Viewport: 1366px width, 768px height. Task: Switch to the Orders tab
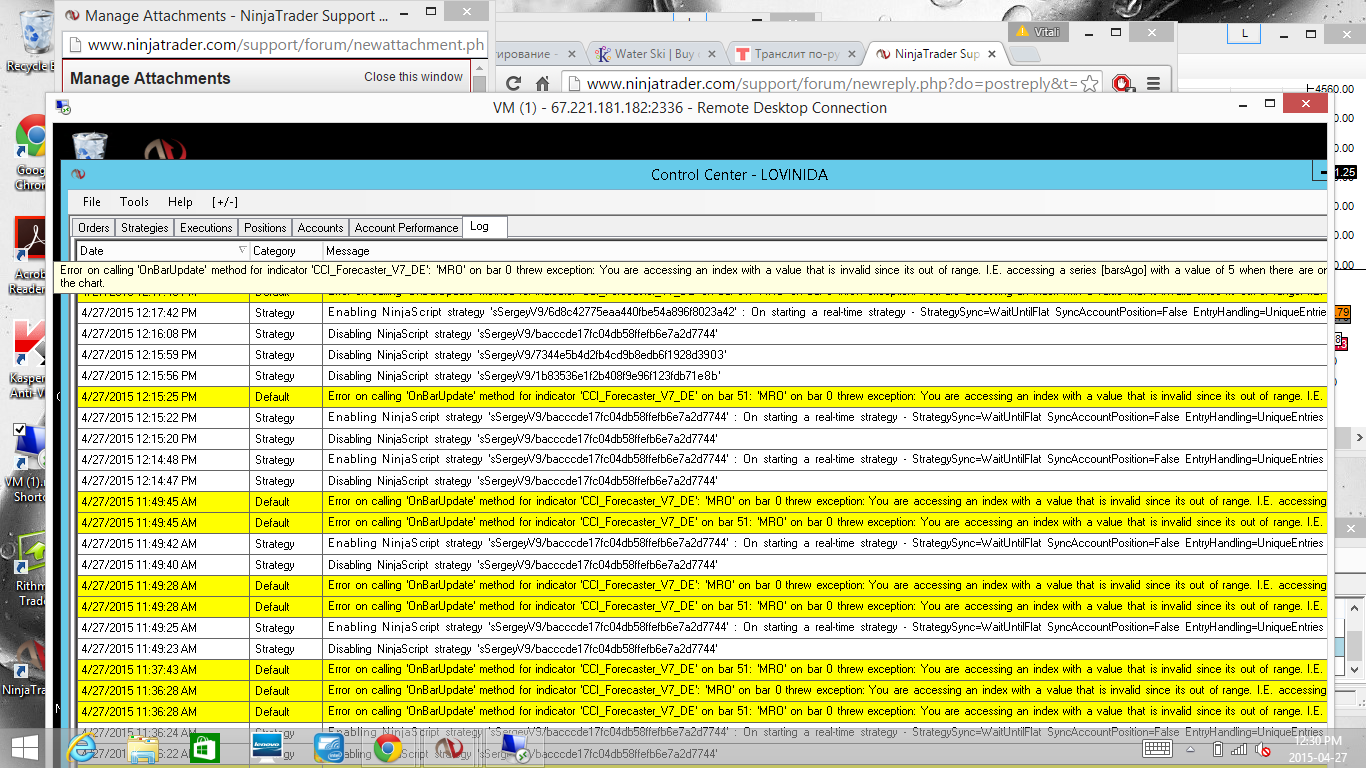[94, 228]
